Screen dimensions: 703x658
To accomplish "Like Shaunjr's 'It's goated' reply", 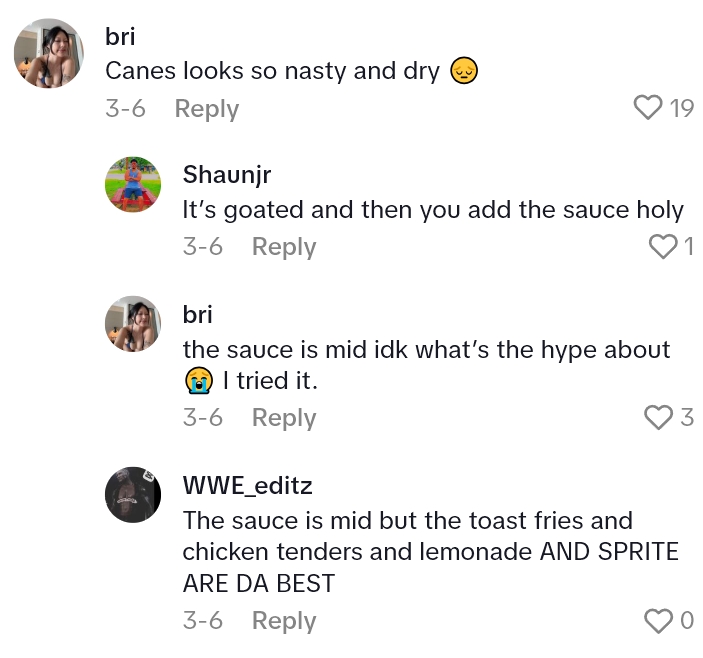I will click(x=663, y=246).
